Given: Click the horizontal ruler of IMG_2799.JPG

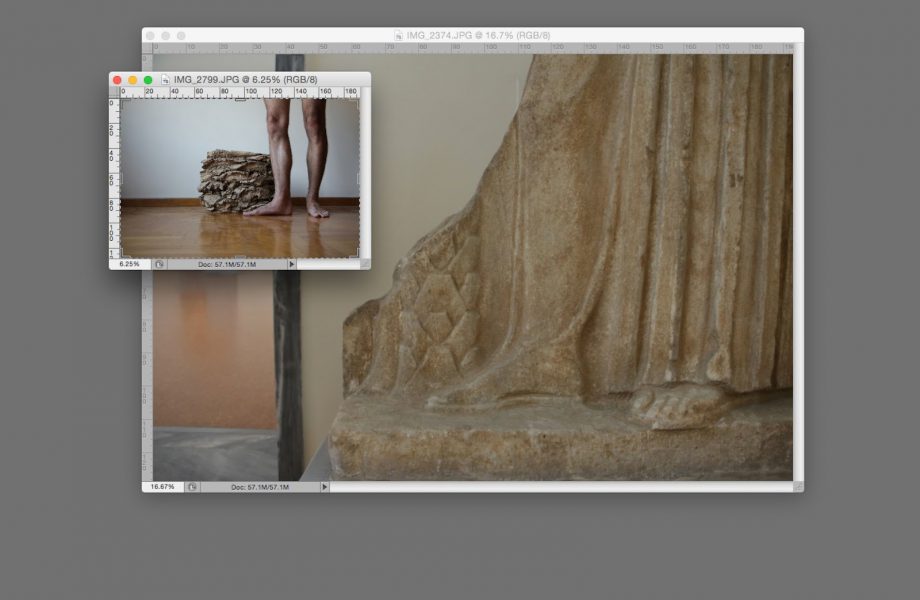Looking at the screenshot, I should [x=240, y=93].
